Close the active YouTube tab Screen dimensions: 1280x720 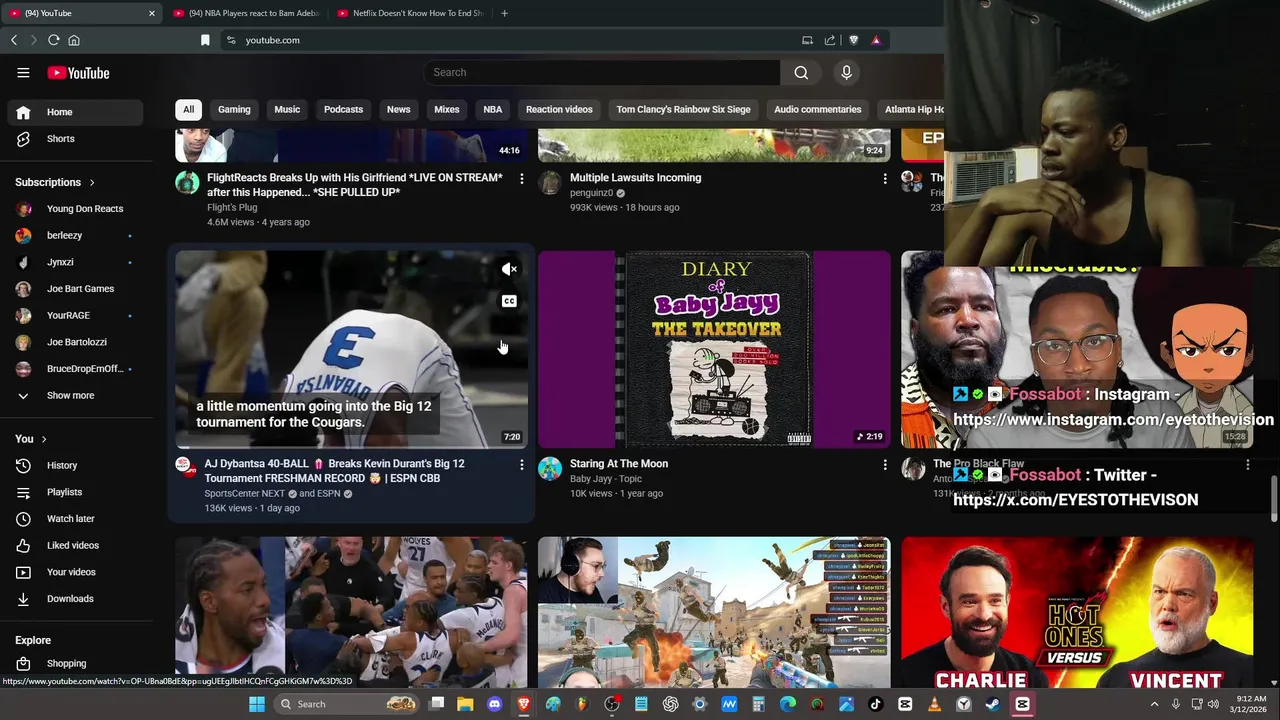pyautogui.click(x=152, y=13)
